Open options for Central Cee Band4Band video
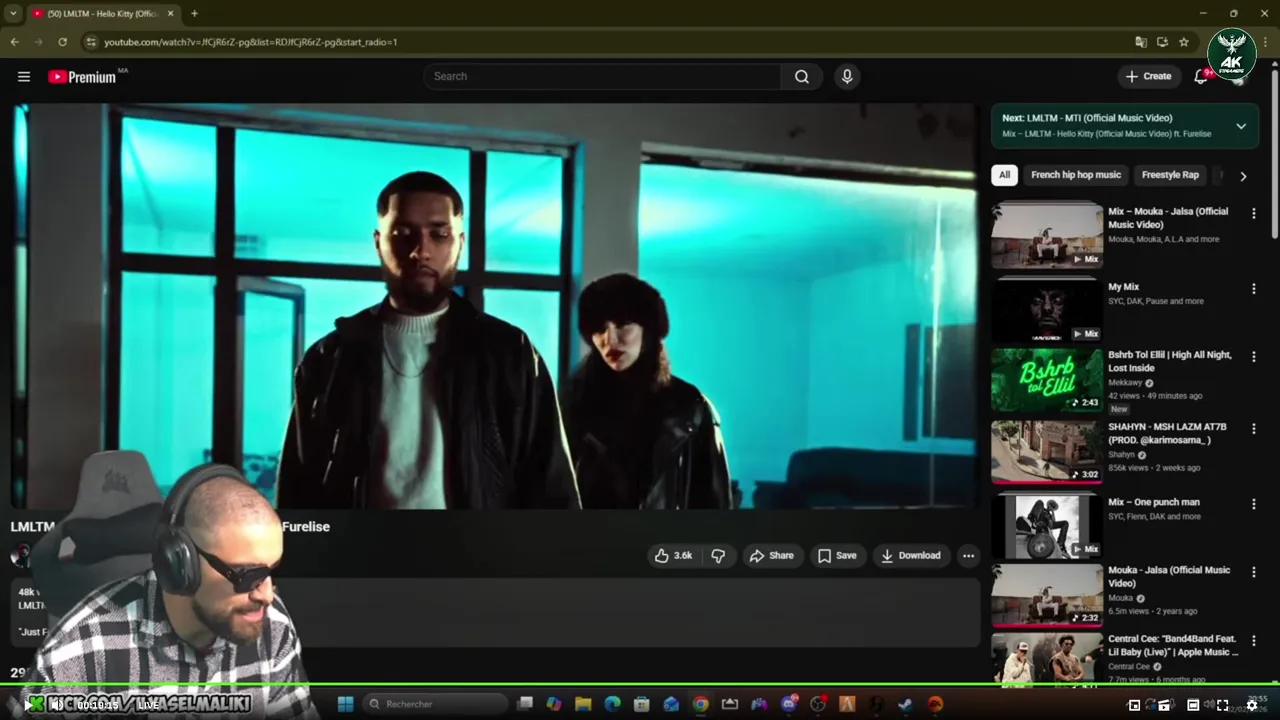The height and width of the screenshot is (720, 1280). pos(1253,641)
